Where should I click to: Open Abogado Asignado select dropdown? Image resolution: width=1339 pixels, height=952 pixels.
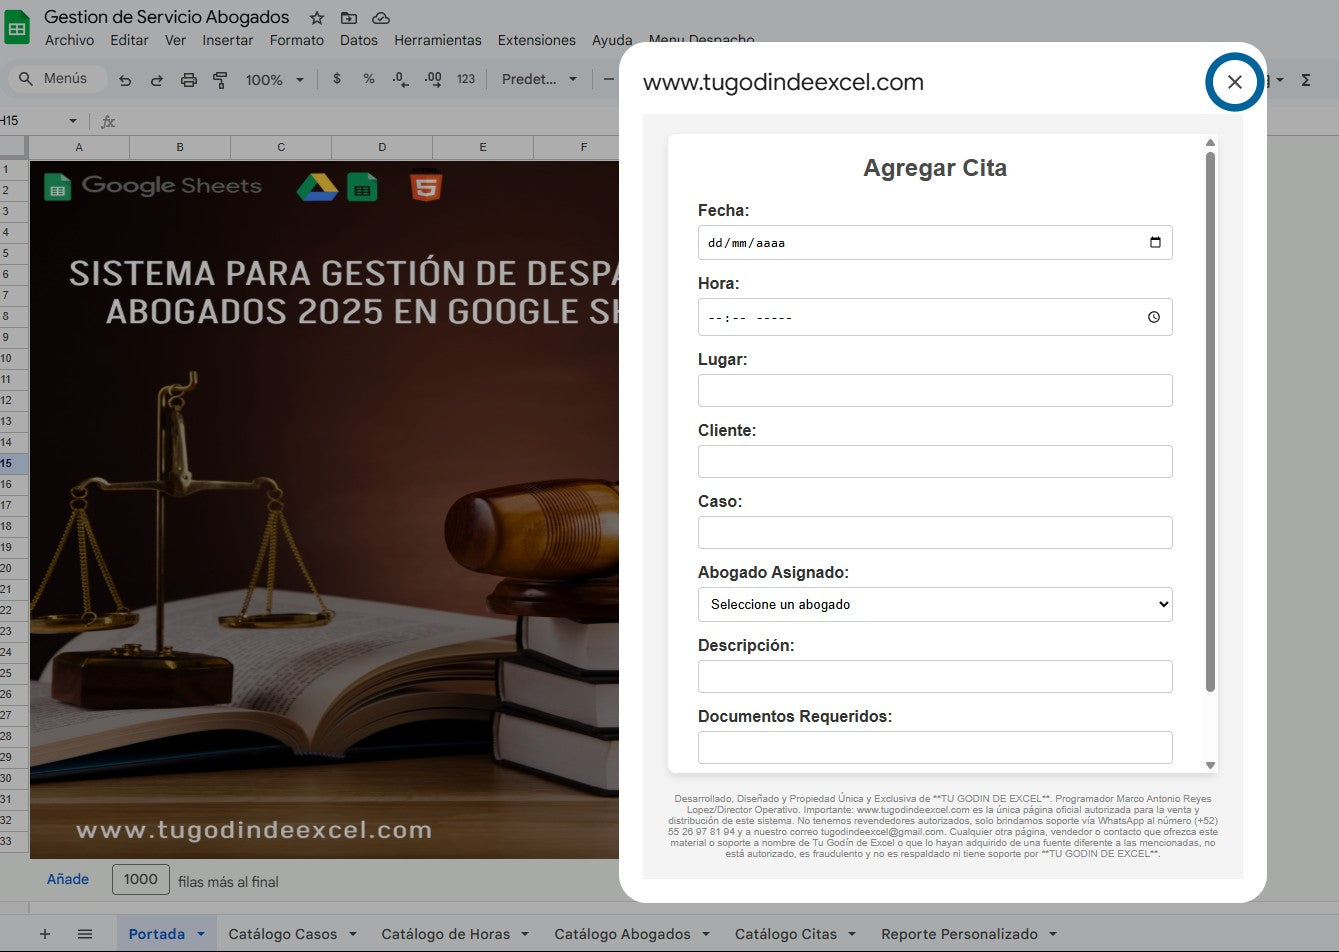click(935, 604)
